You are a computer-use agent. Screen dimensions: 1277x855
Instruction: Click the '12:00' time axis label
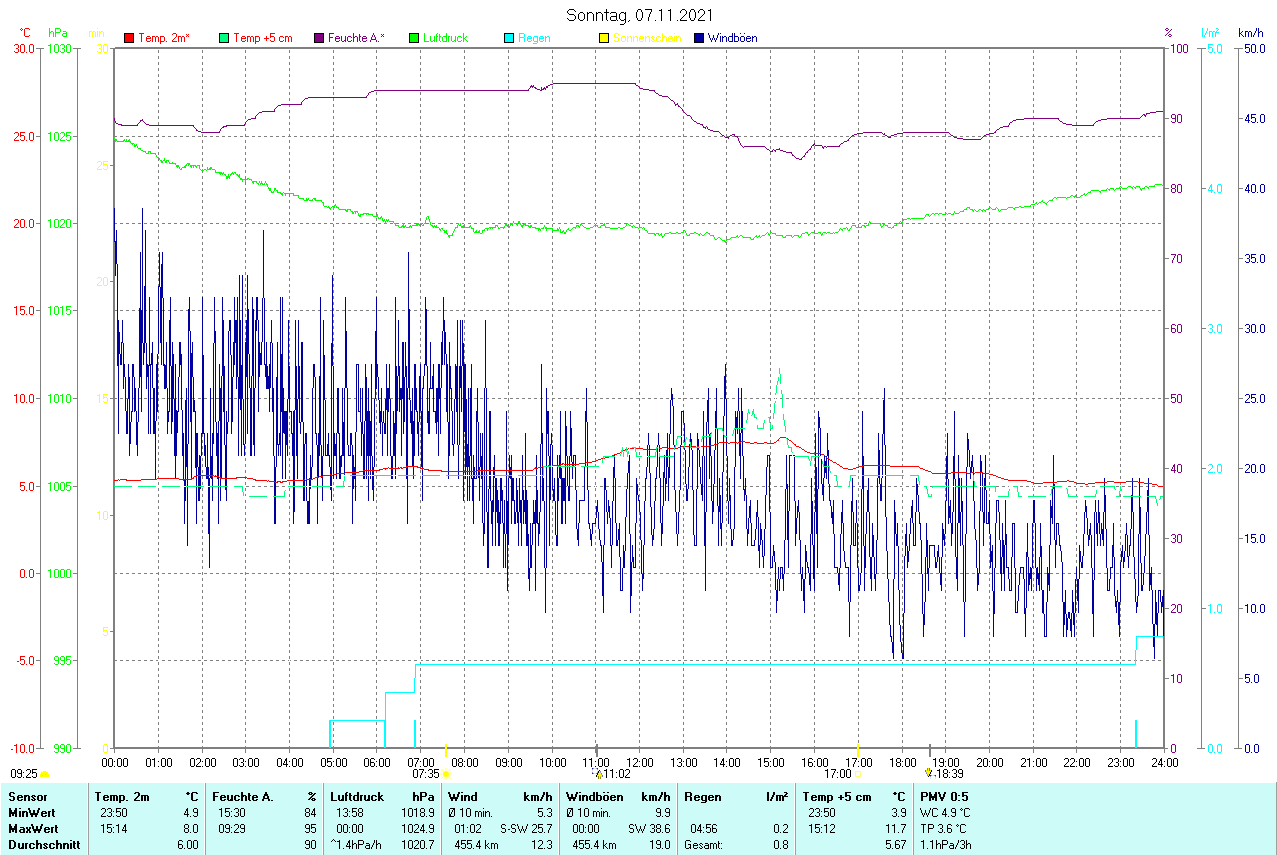(640, 762)
